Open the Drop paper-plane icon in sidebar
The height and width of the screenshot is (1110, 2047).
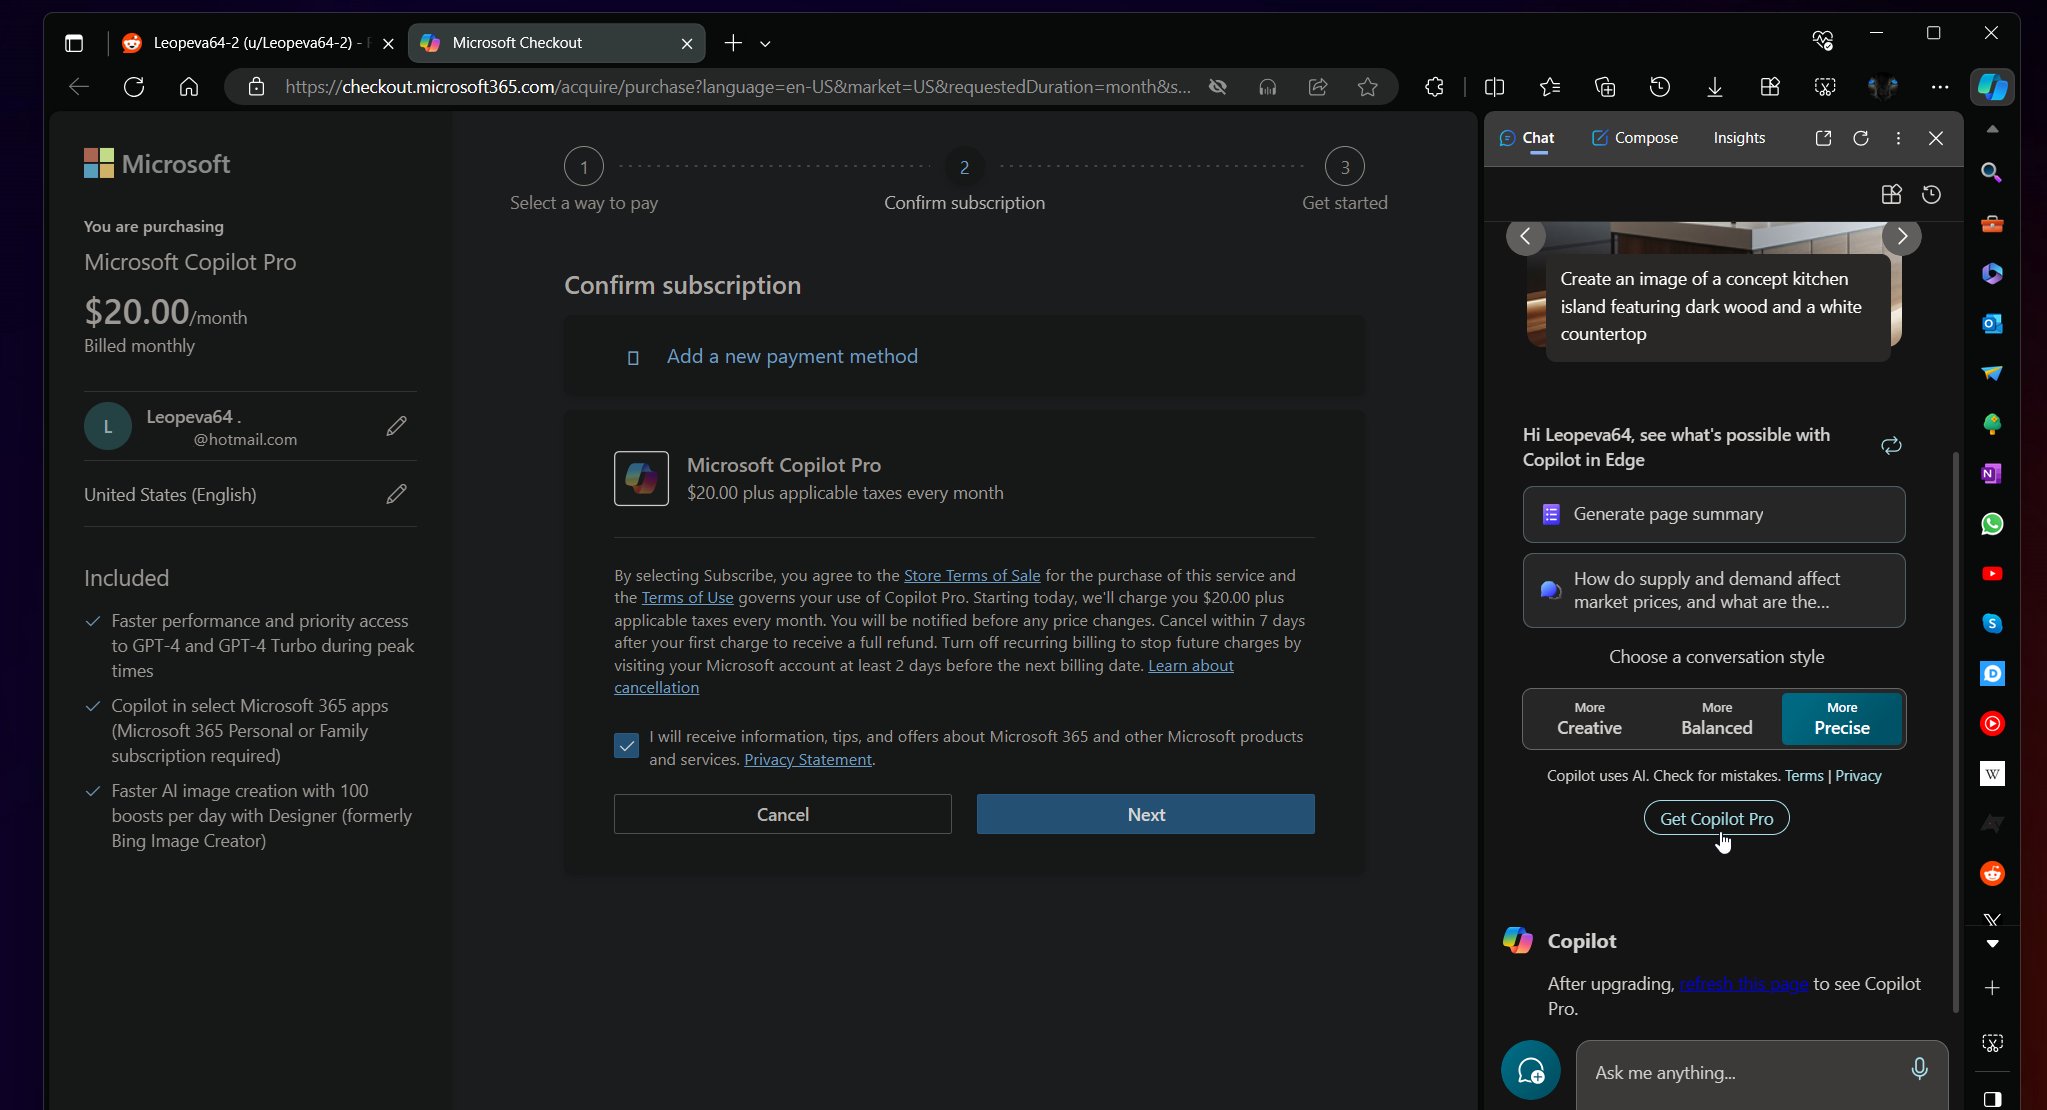point(1992,373)
